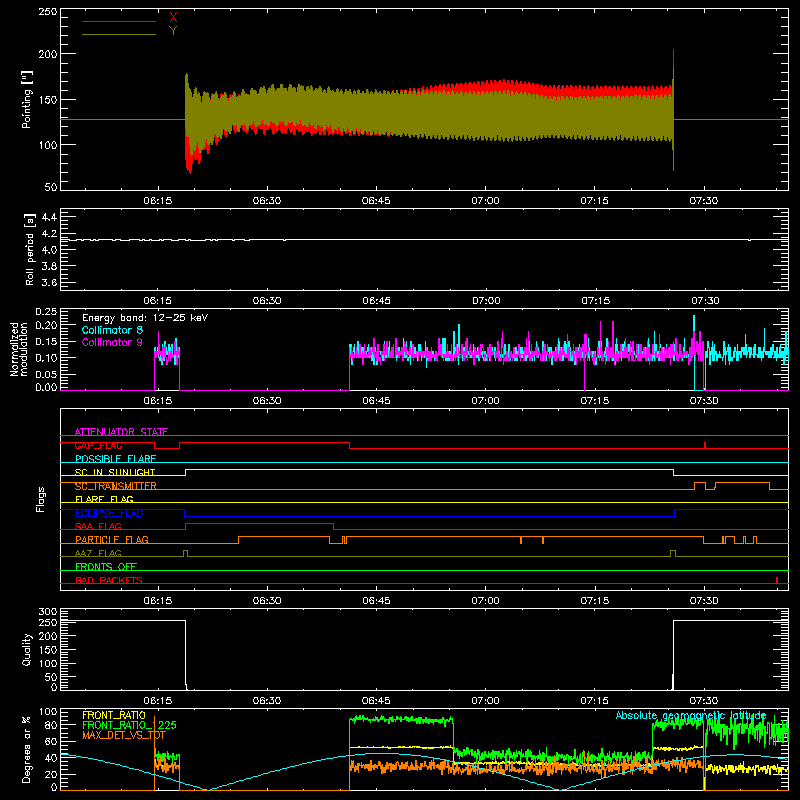Click the AAZ_FLAG label
The height and width of the screenshot is (800, 800).
98,553
